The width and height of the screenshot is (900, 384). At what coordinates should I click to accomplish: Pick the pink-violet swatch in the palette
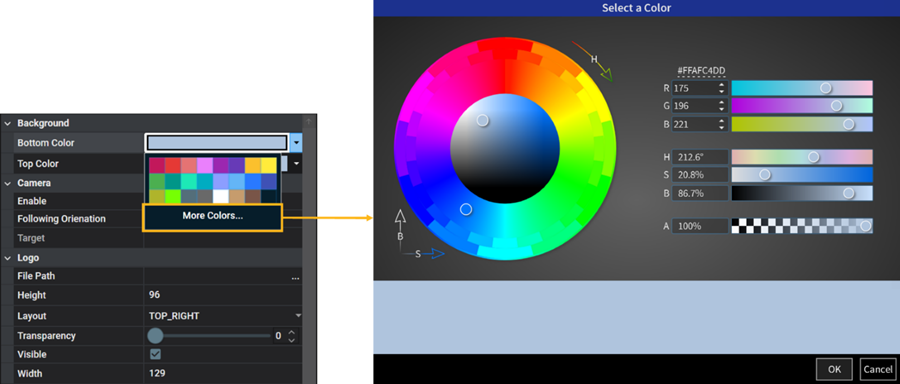click(205, 165)
